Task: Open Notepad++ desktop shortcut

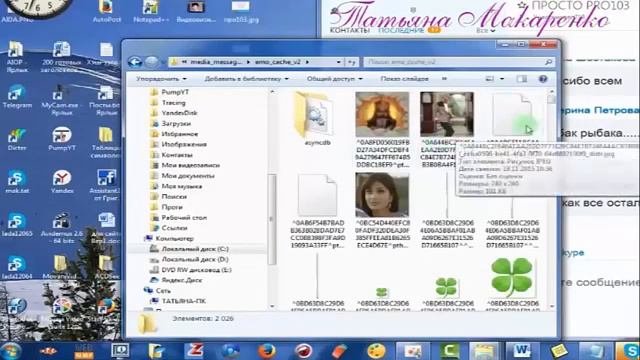Action: (x=151, y=11)
